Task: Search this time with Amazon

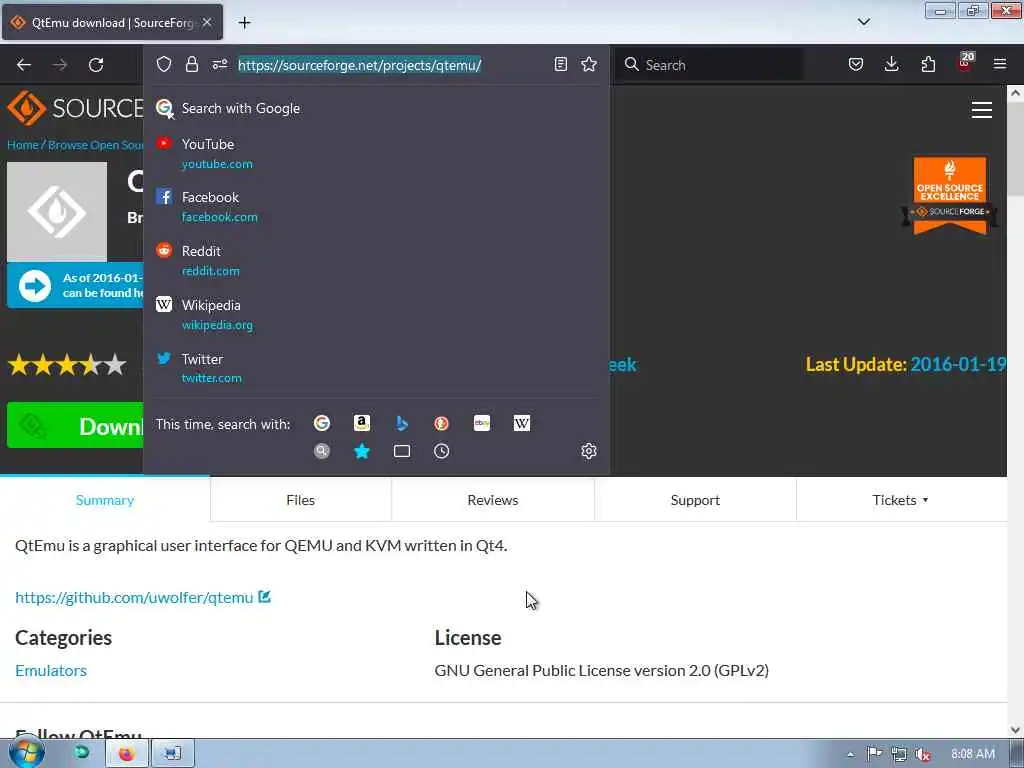Action: pyautogui.click(x=362, y=423)
